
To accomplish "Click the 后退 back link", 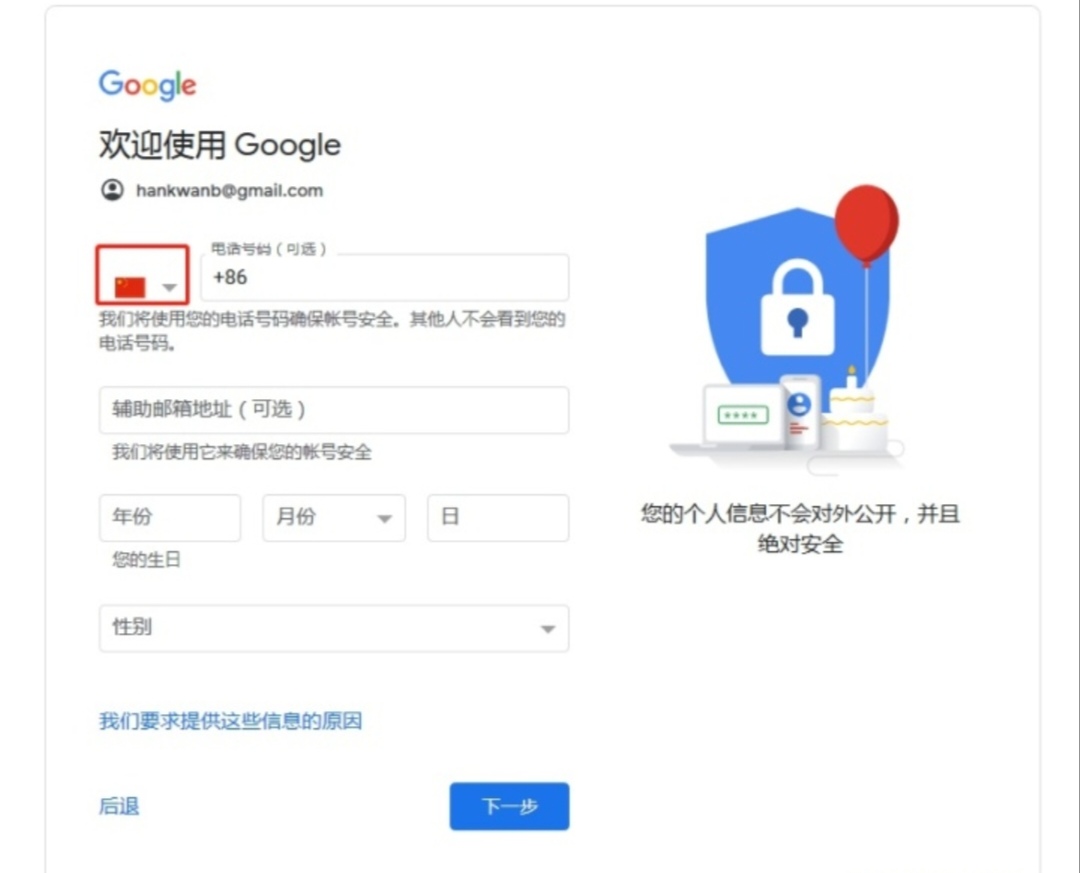I will click(119, 806).
